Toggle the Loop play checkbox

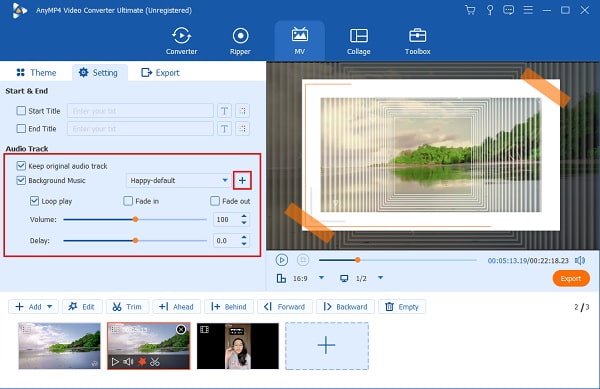34,201
